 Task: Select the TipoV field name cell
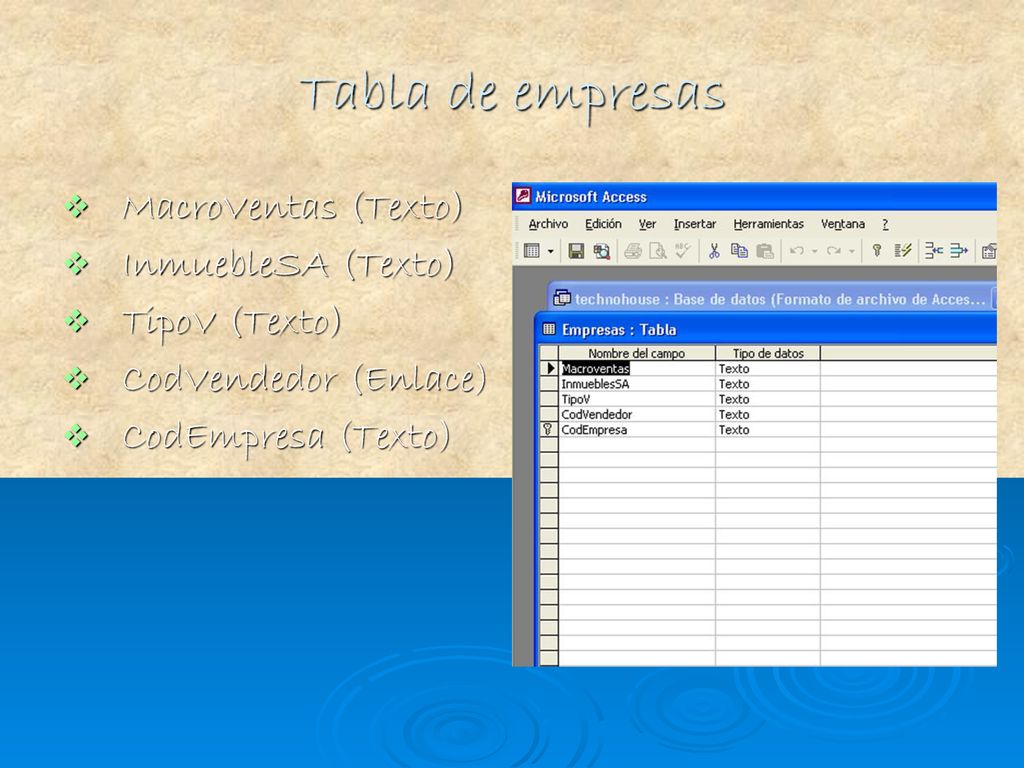637,399
